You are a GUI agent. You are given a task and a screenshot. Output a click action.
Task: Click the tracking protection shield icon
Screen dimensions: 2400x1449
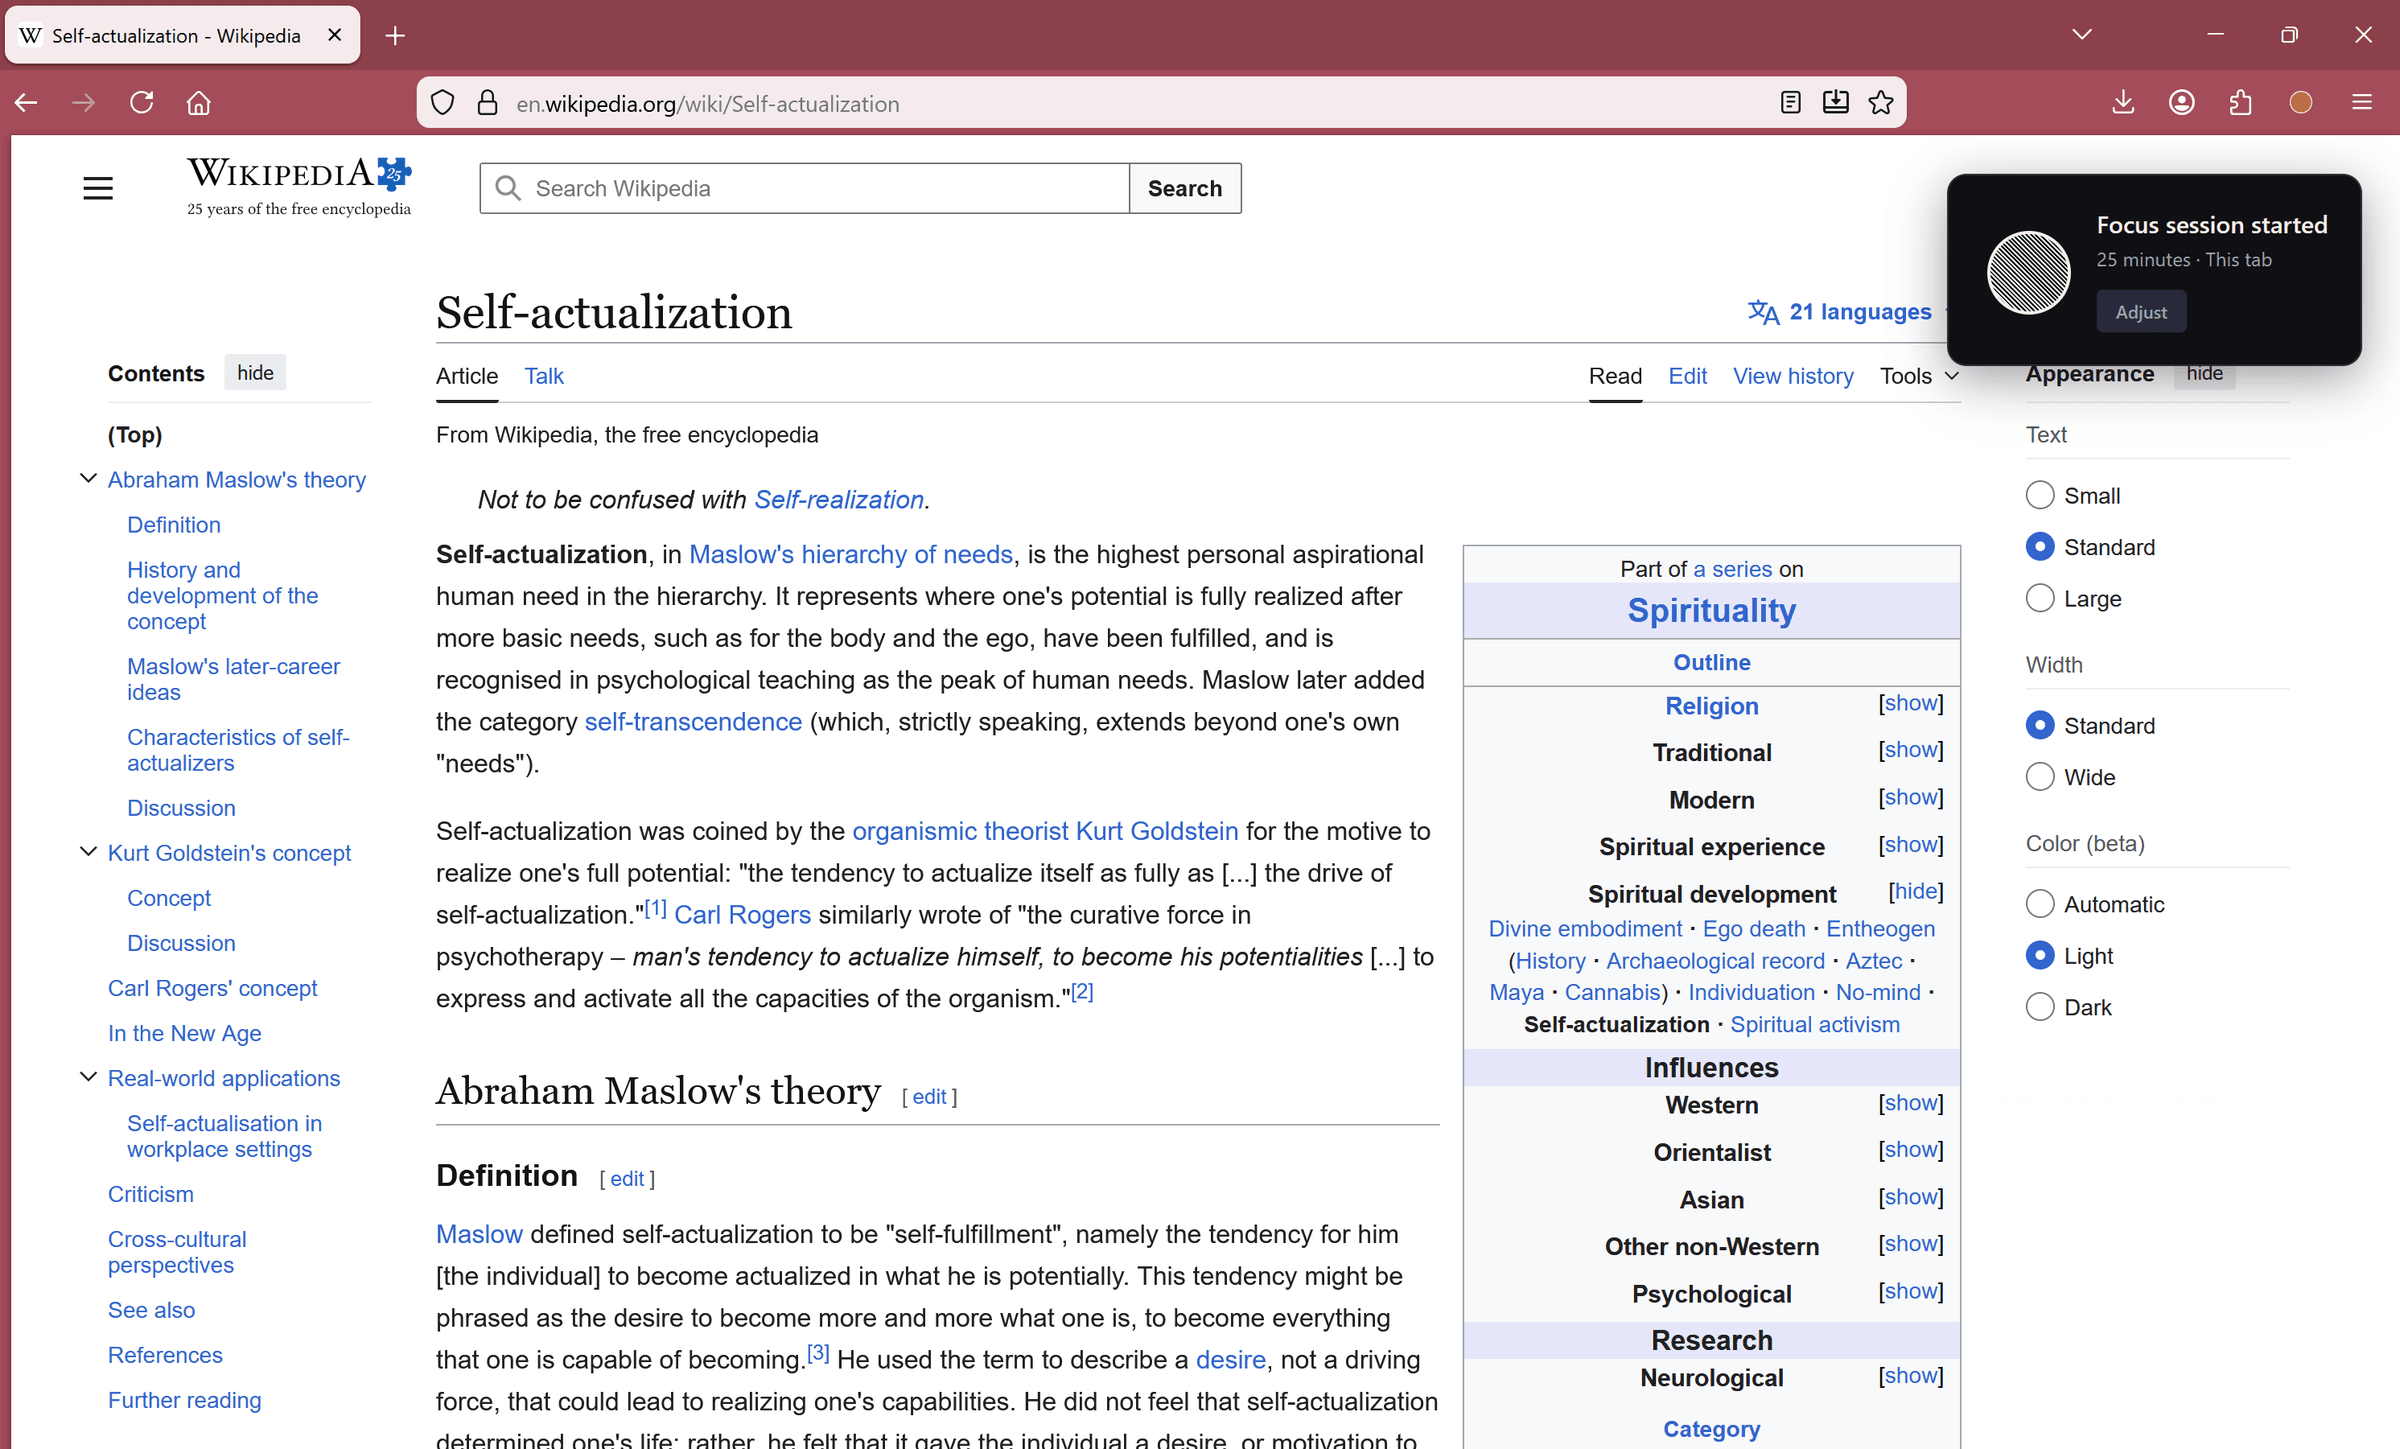coord(442,102)
